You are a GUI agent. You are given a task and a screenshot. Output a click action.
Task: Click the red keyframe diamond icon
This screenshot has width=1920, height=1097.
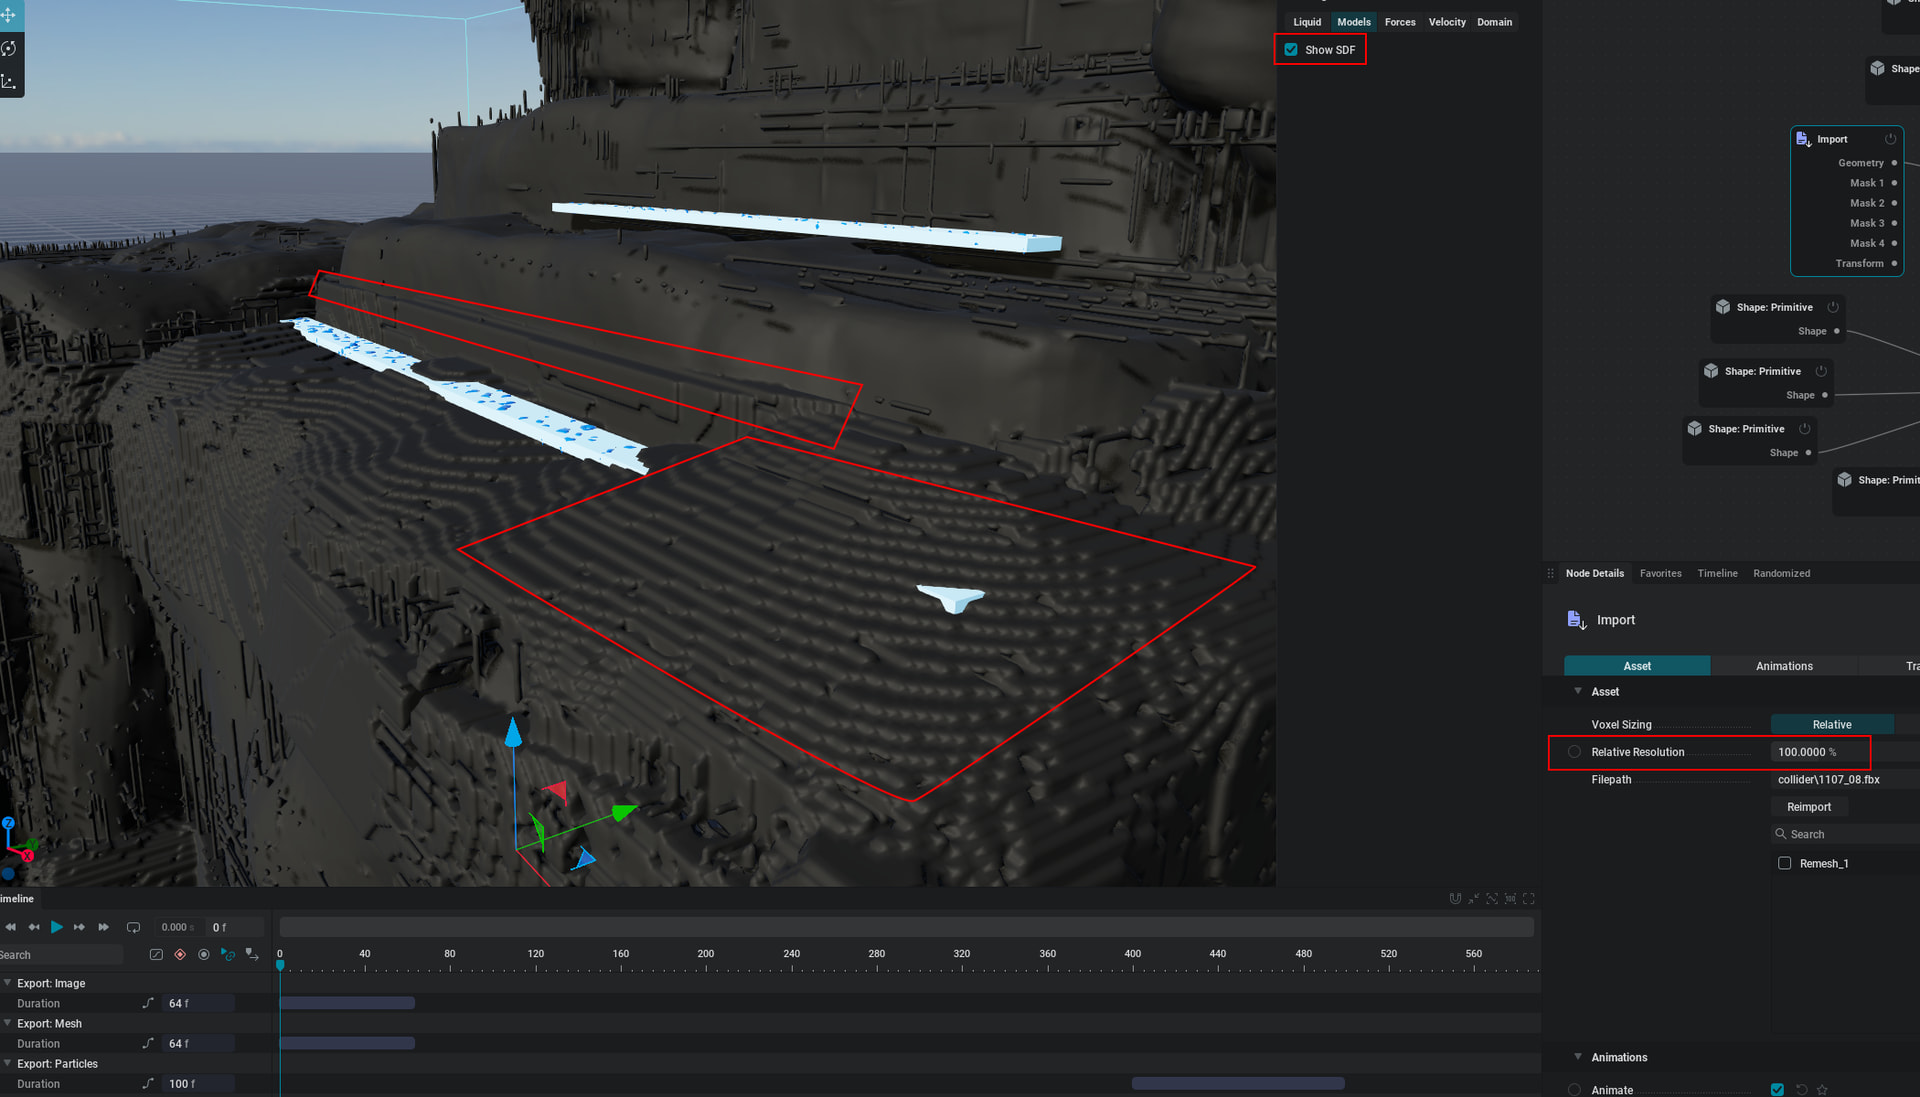(180, 955)
